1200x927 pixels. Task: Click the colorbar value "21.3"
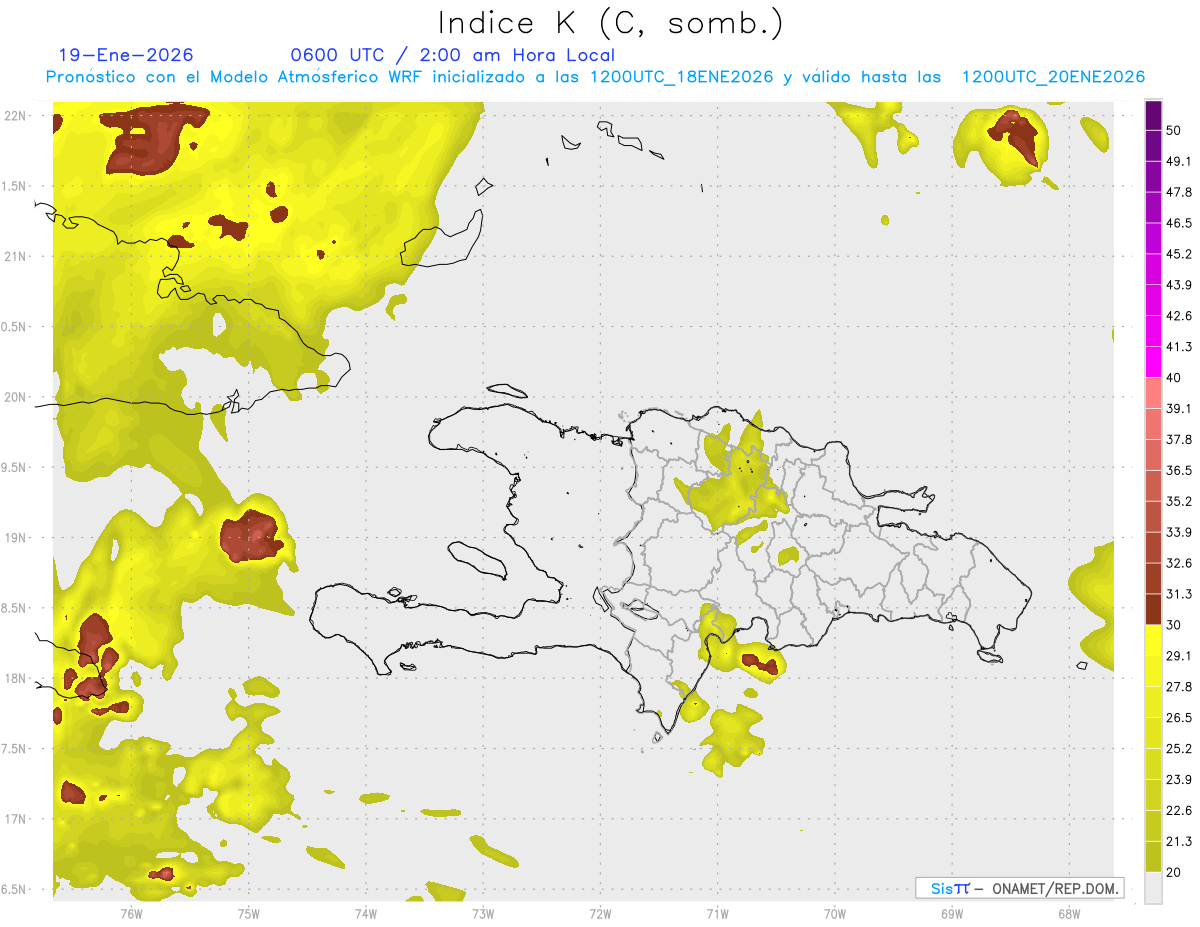click(1180, 841)
